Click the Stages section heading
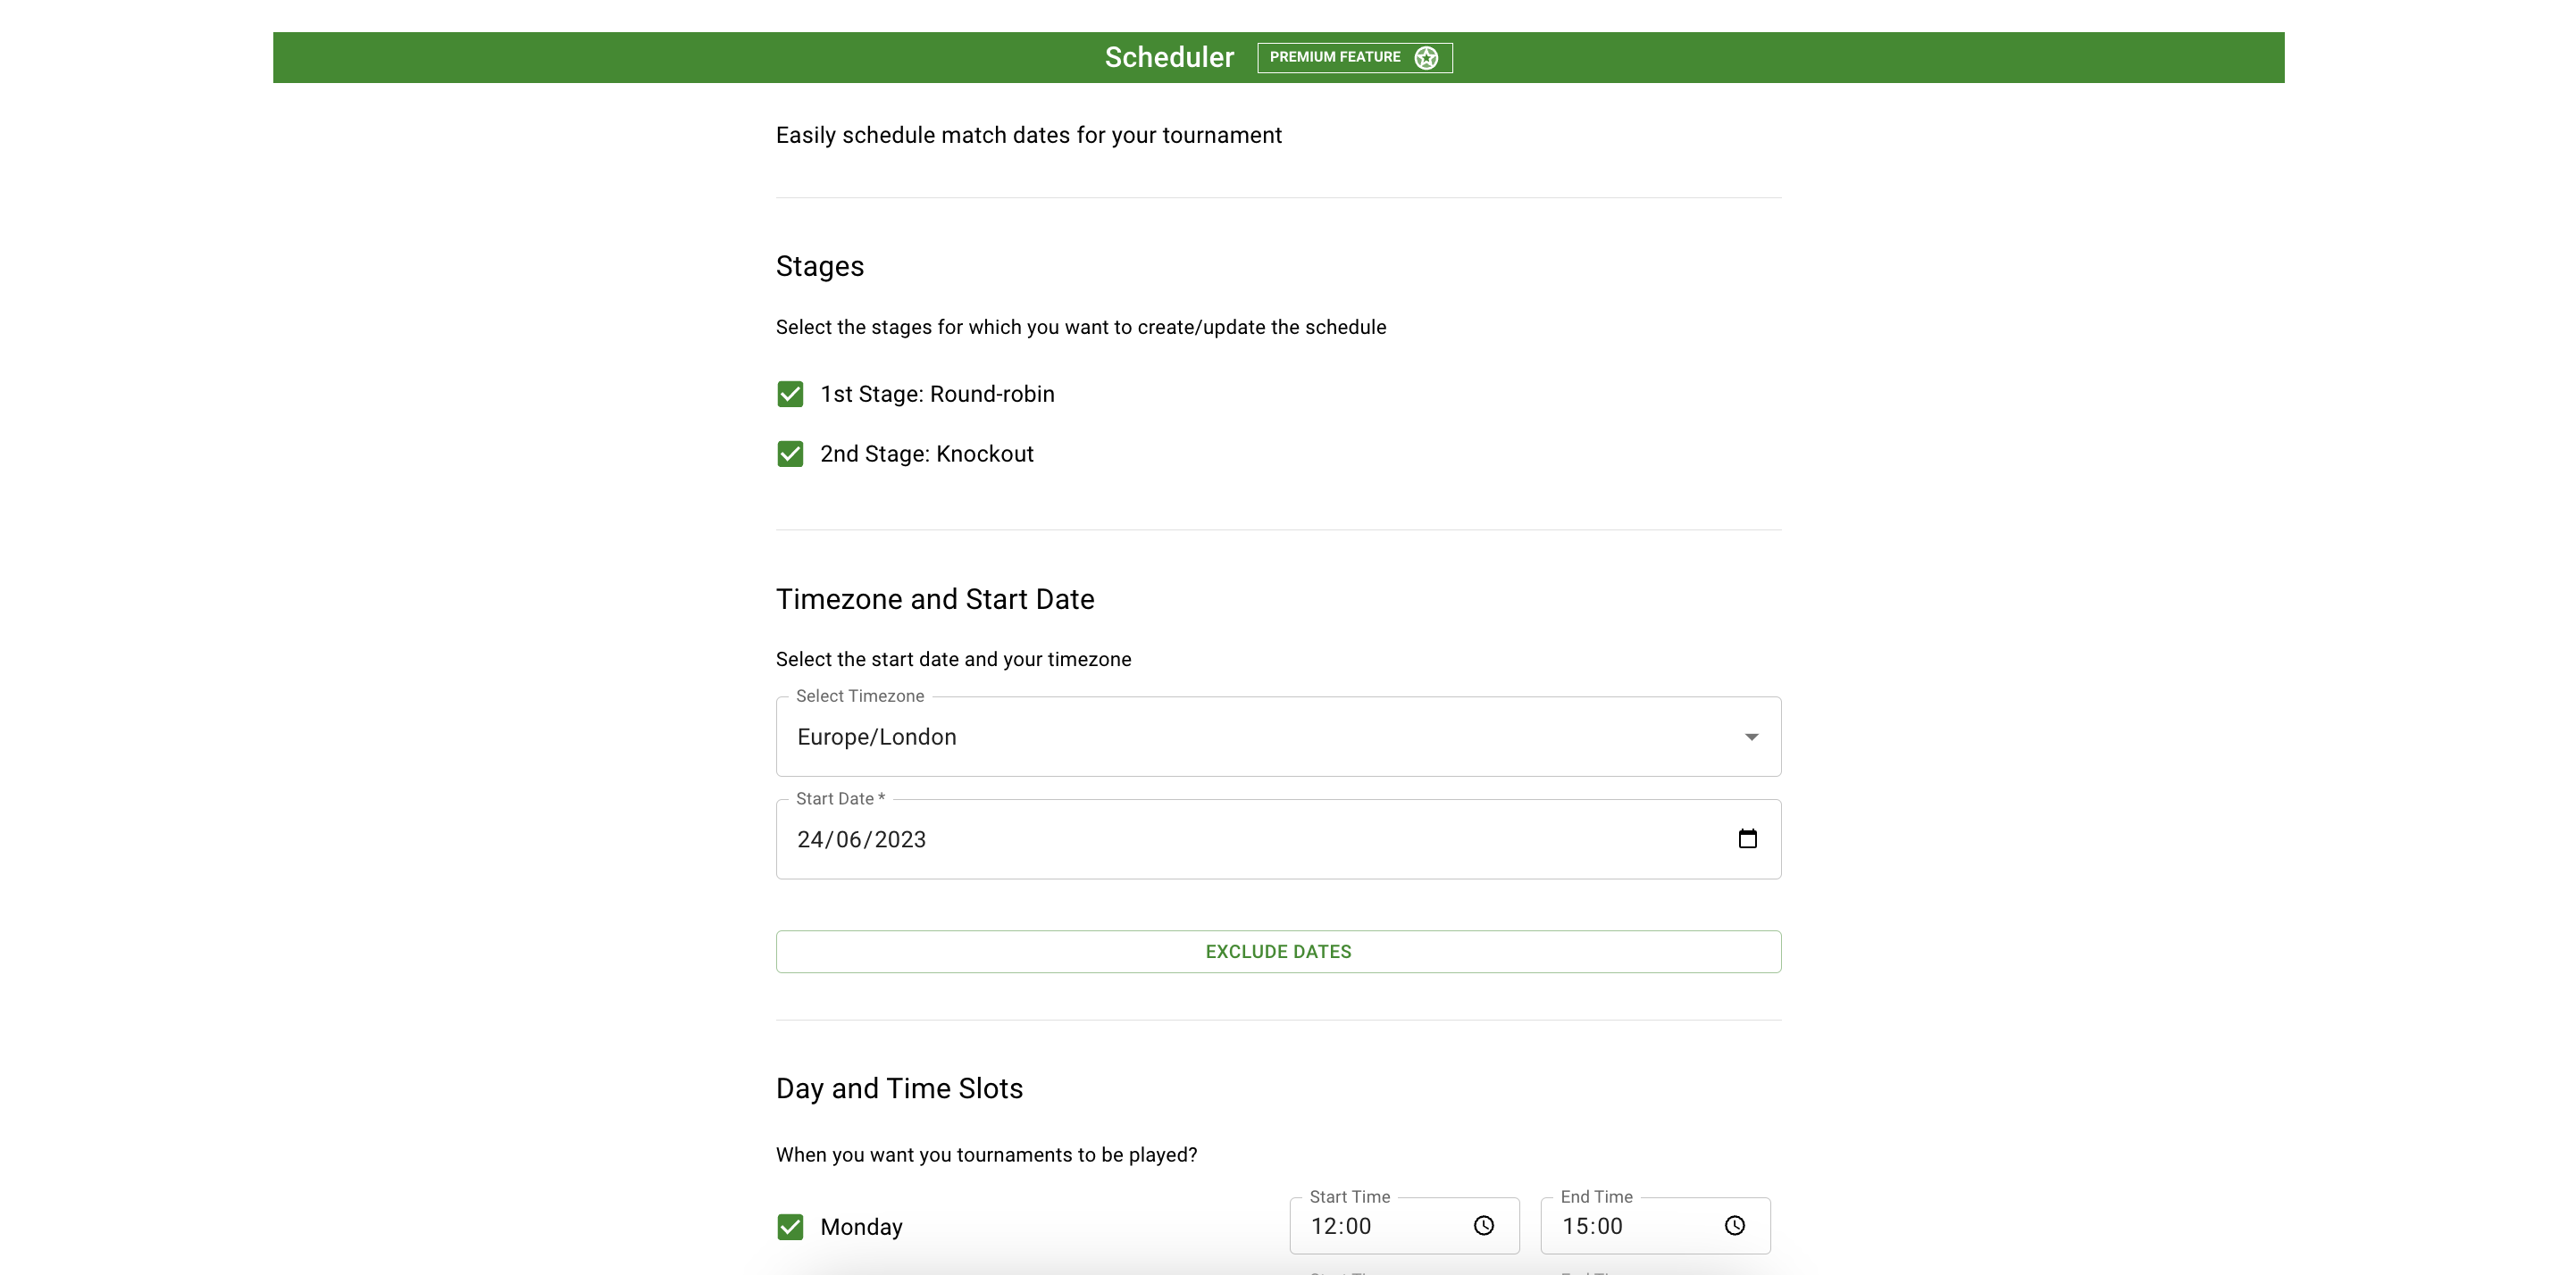2576x1275 pixels. [x=819, y=266]
